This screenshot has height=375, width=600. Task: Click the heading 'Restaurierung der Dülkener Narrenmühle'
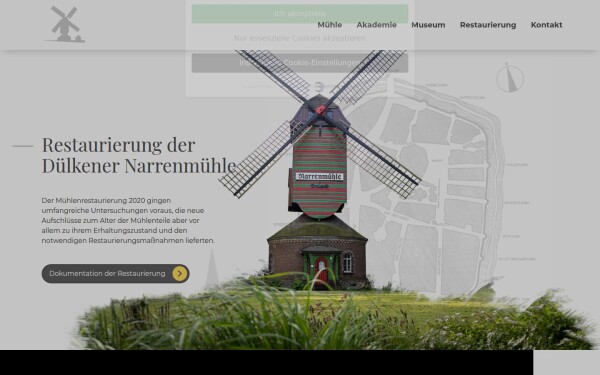click(x=139, y=155)
